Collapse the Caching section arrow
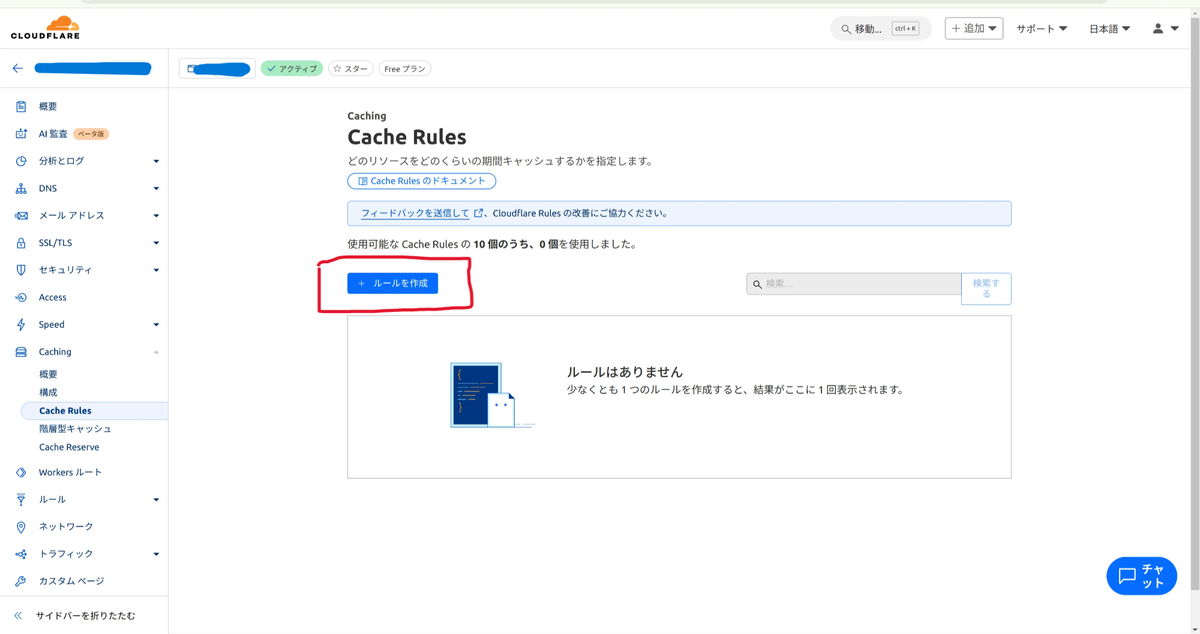The height and width of the screenshot is (634, 1200). (156, 352)
